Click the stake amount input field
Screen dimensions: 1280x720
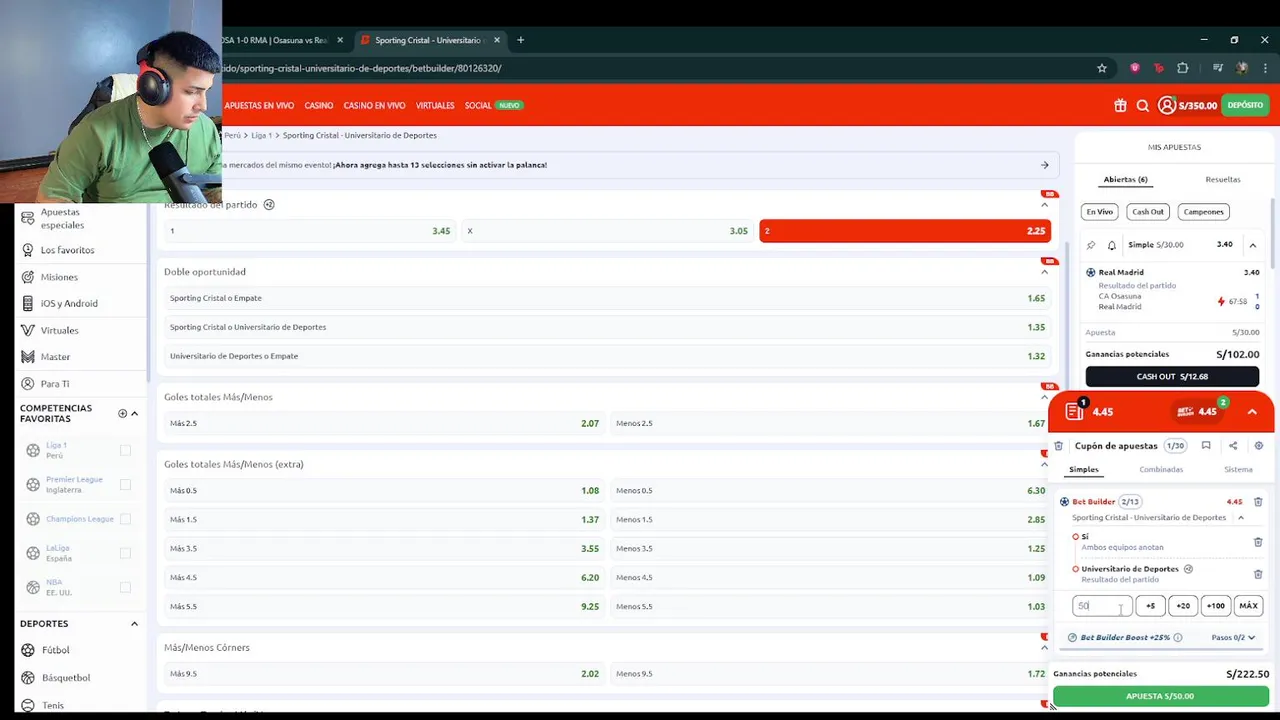tap(1102, 606)
